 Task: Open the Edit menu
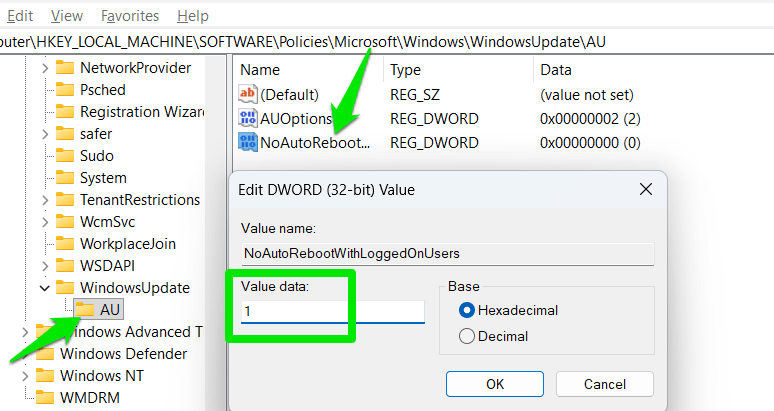coord(20,16)
